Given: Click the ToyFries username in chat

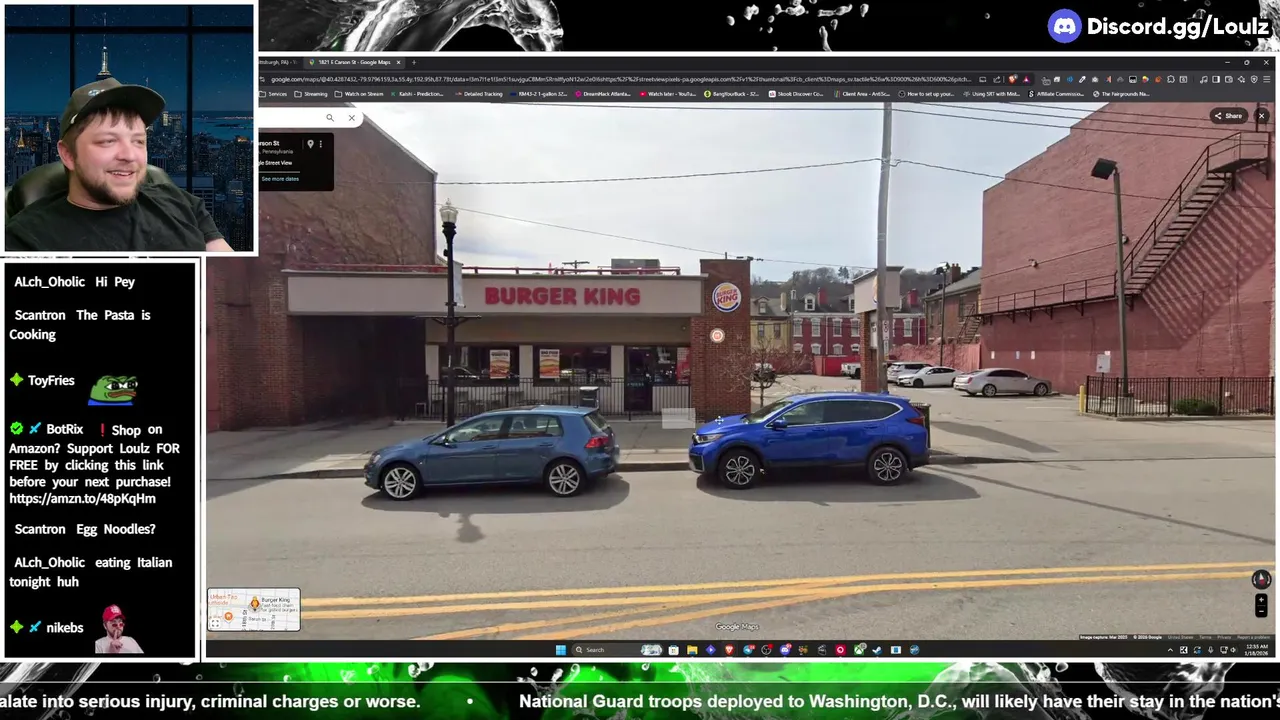Looking at the screenshot, I should (51, 380).
